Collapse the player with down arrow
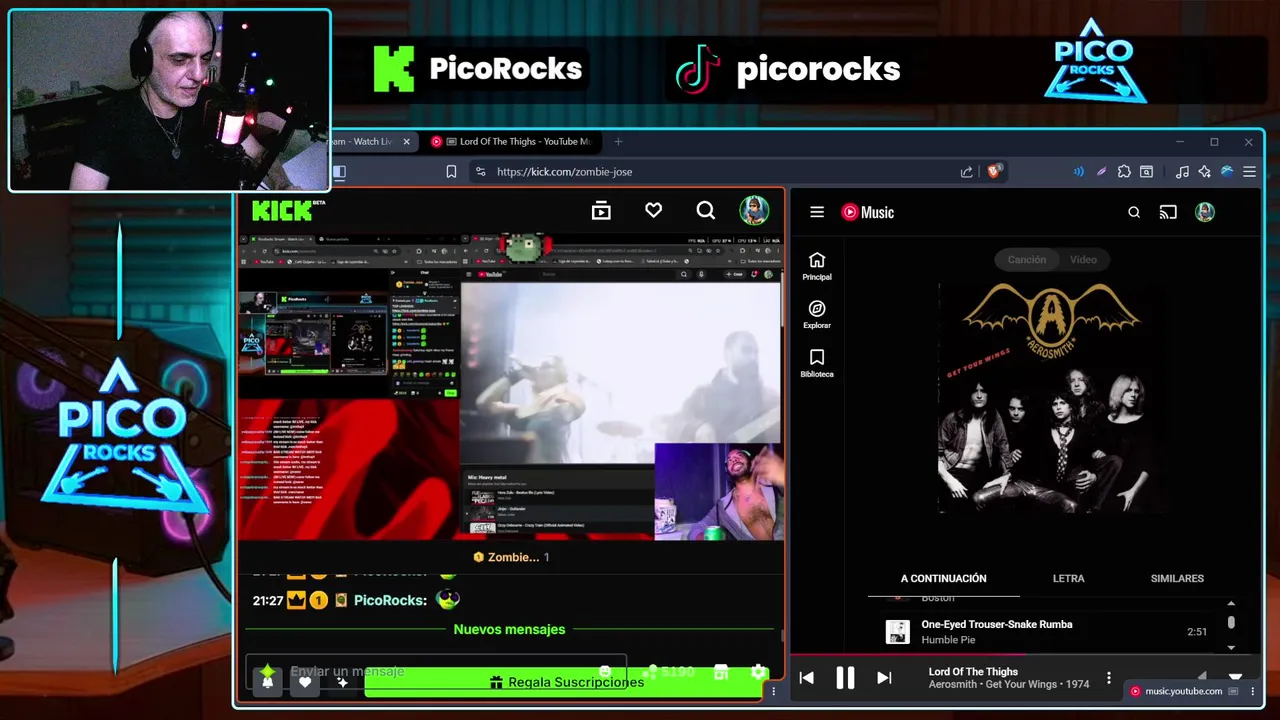1280x720 pixels. tap(1235, 677)
